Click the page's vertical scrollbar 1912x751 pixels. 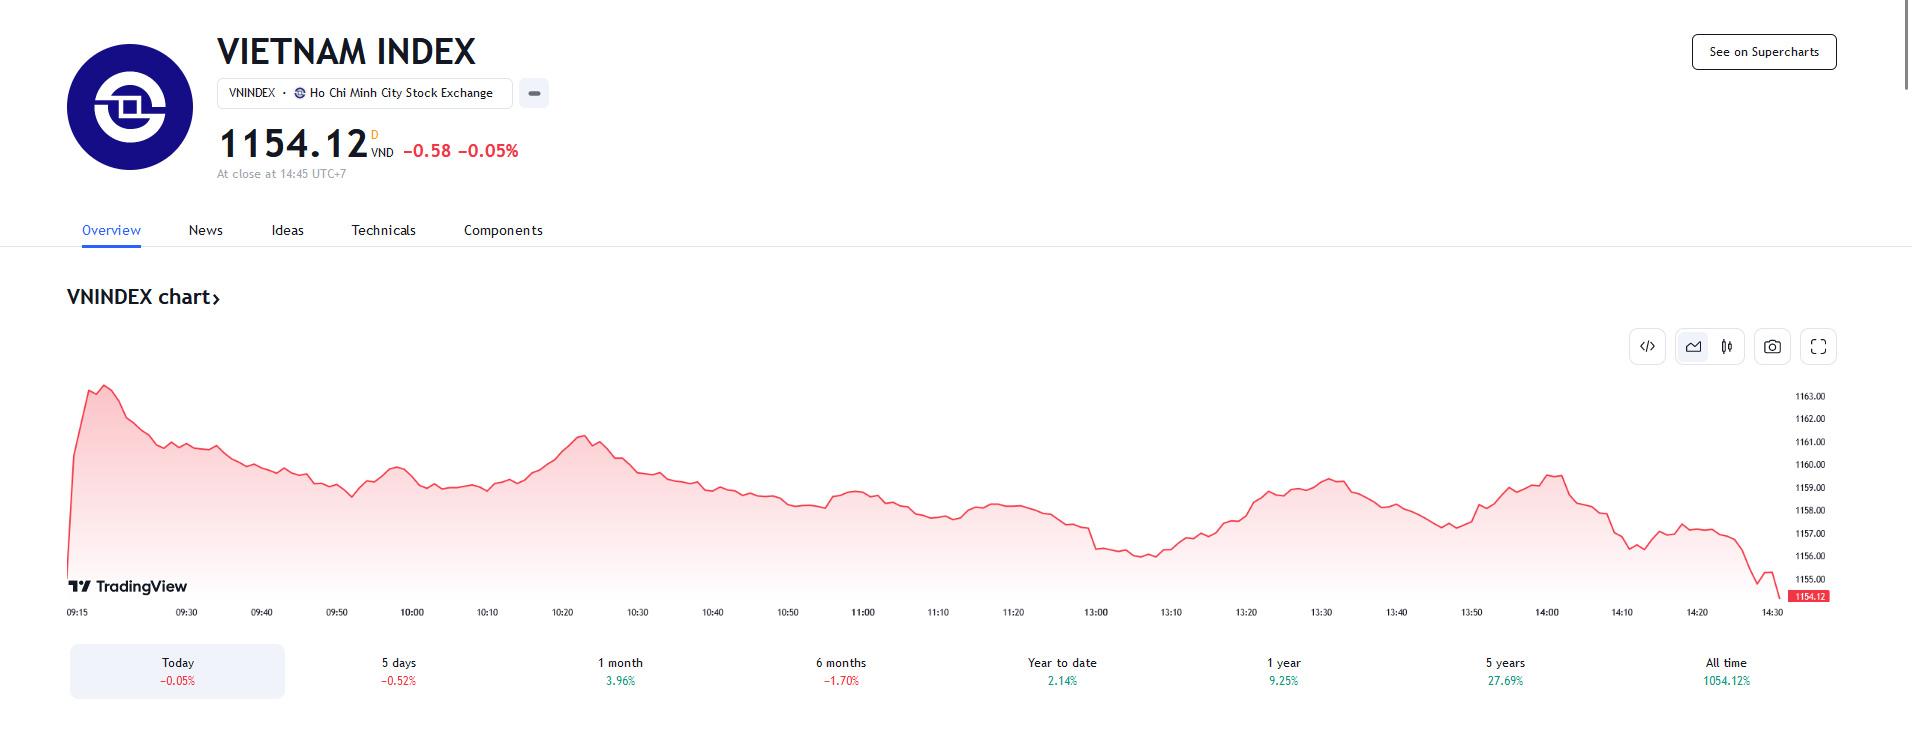pyautogui.click(x=1906, y=45)
